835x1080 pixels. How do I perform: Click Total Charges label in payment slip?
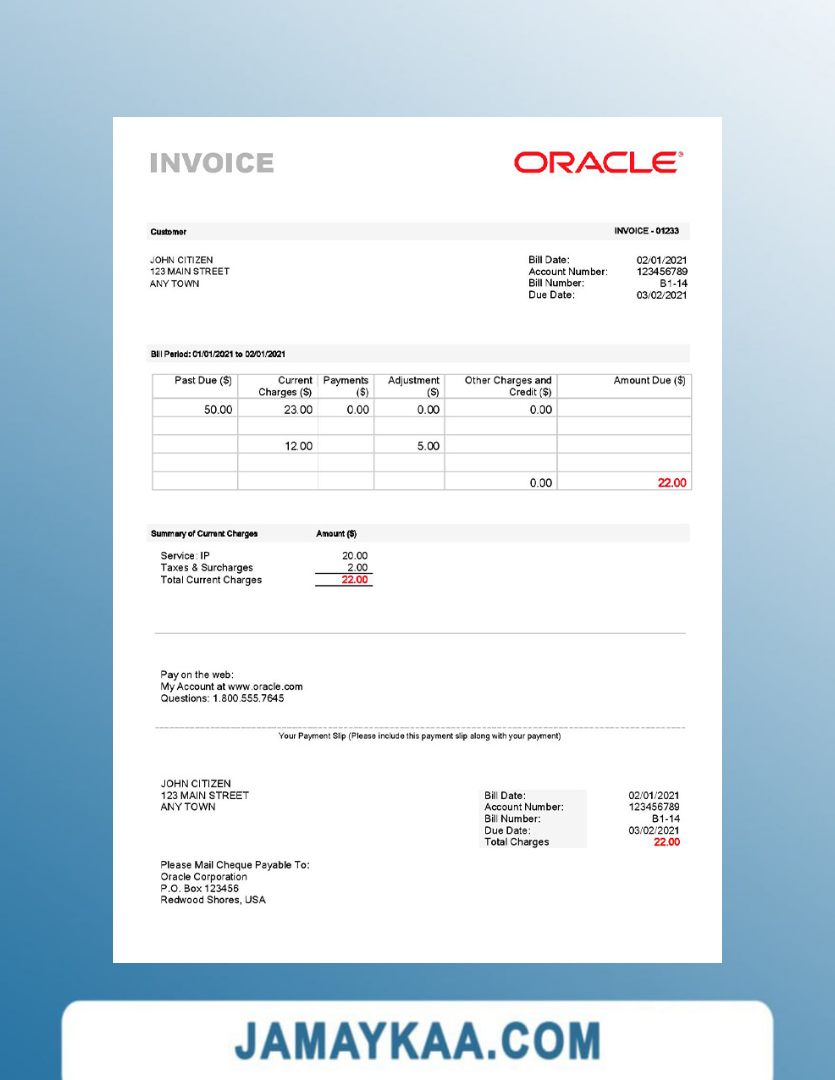click(x=516, y=842)
